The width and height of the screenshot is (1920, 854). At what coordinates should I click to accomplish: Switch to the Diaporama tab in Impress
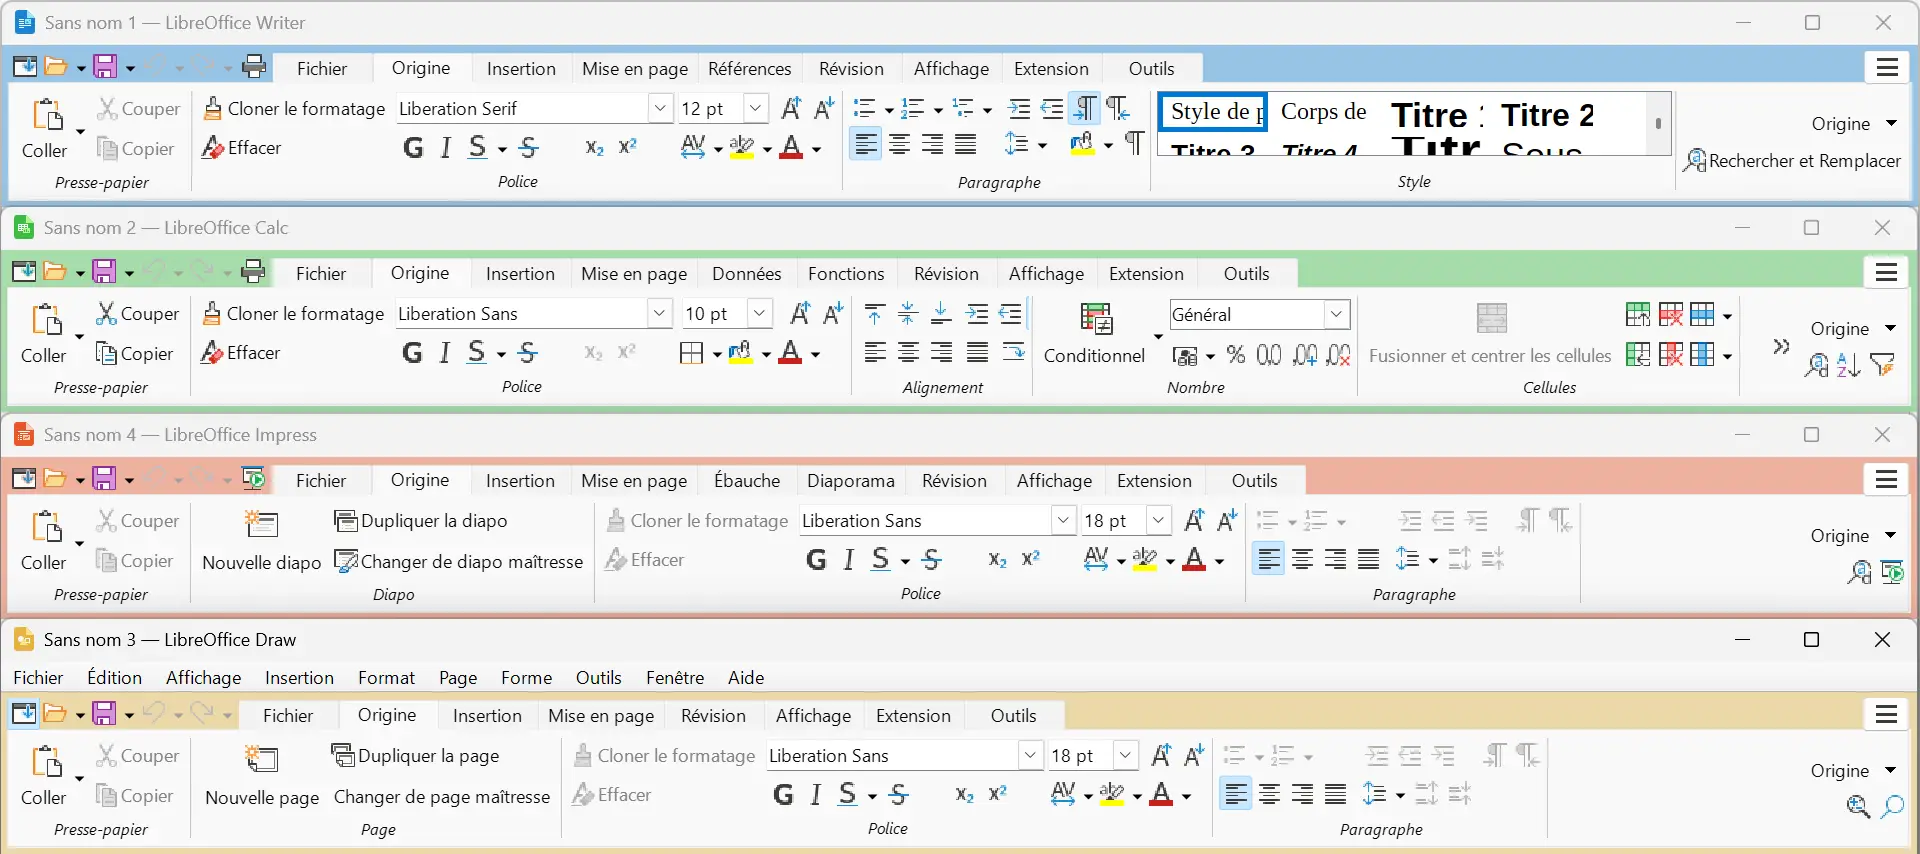point(851,480)
